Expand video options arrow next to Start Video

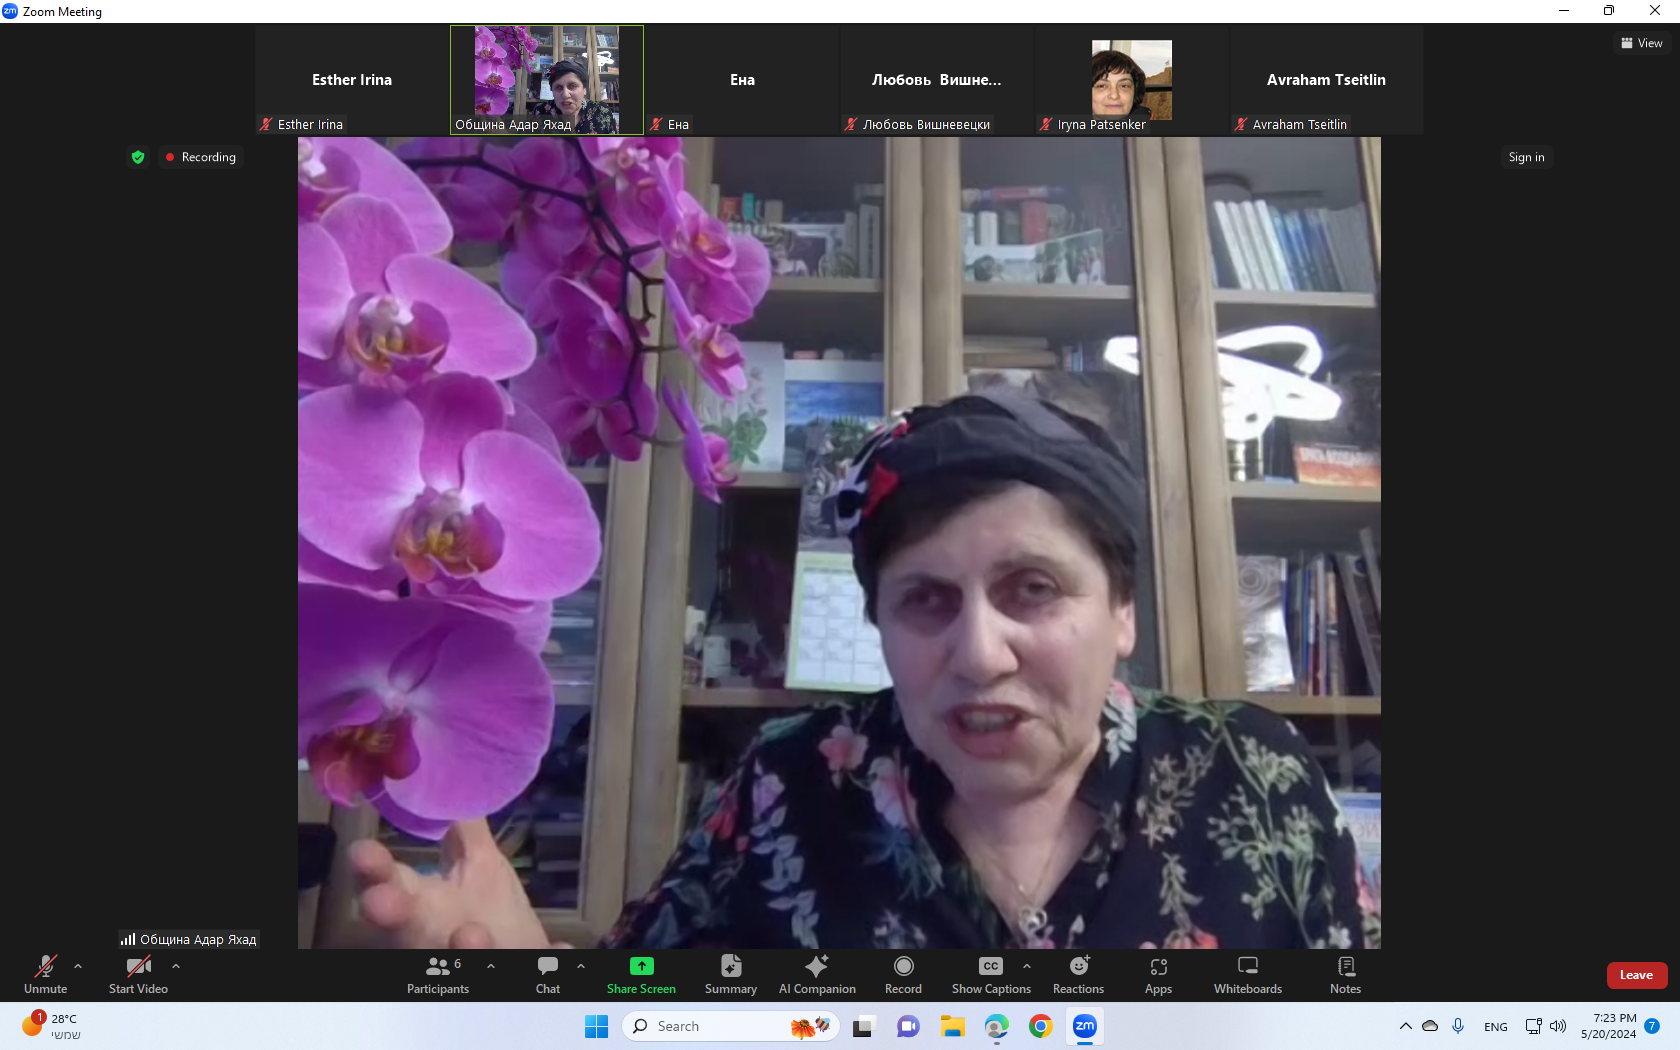pyautogui.click(x=176, y=966)
